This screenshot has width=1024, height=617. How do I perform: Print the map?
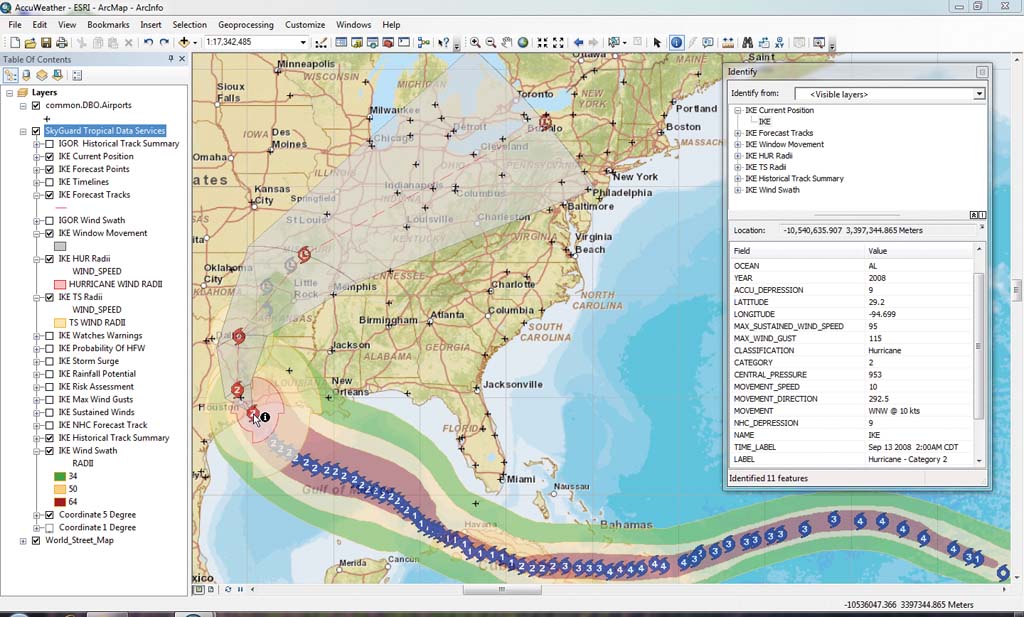(61, 42)
